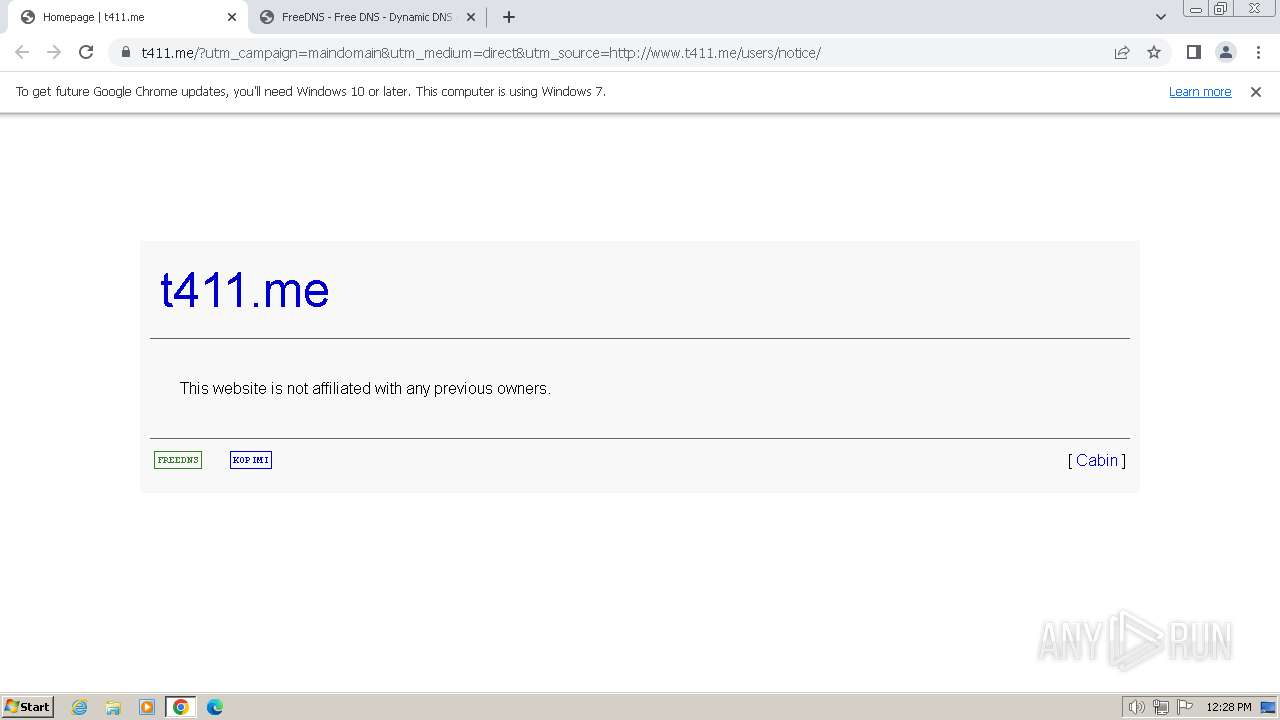Open the Windows Start menu

28,706
